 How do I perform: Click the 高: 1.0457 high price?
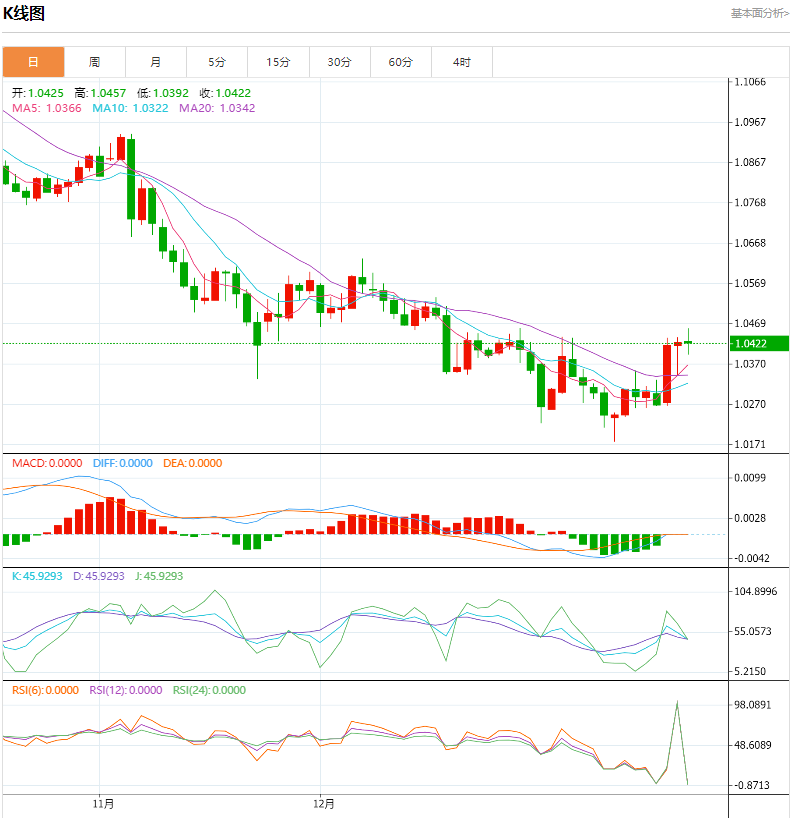pyautogui.click(x=100, y=93)
